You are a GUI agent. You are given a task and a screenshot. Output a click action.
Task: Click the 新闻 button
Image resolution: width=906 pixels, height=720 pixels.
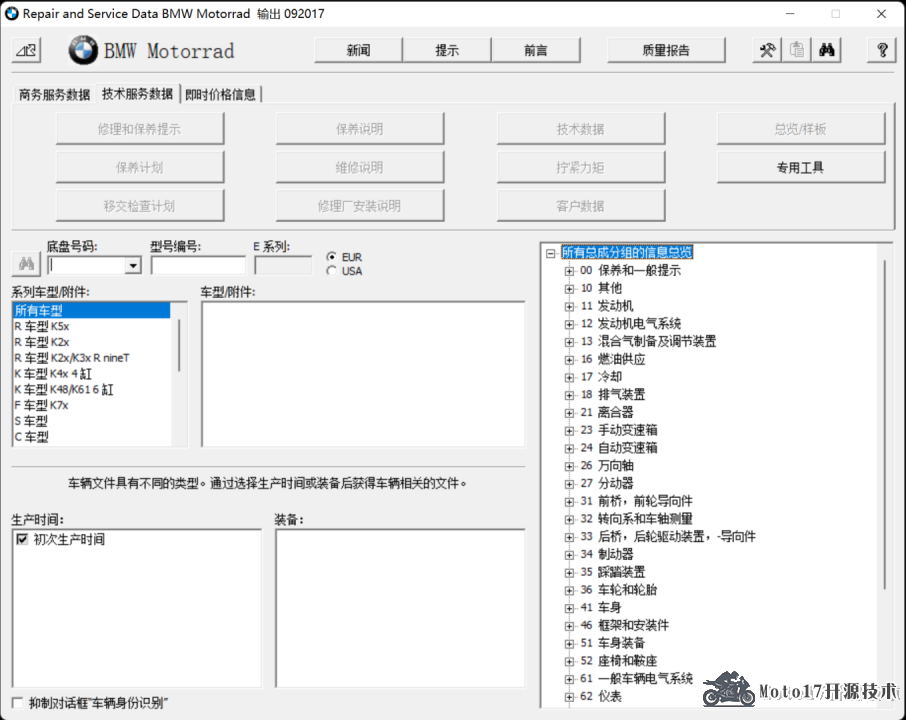coord(358,50)
